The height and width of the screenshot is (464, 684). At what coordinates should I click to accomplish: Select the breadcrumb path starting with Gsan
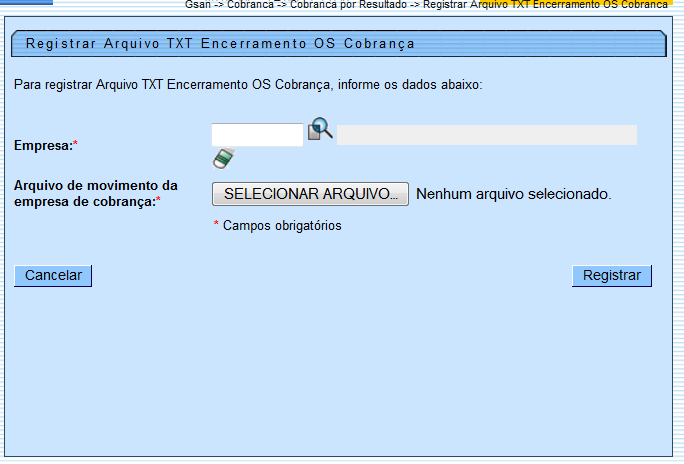pyautogui.click(x=426, y=5)
